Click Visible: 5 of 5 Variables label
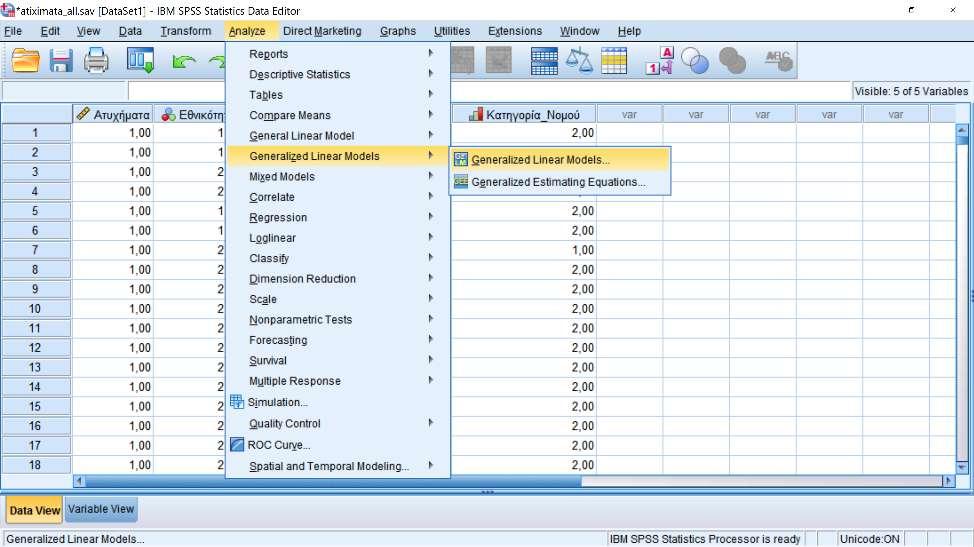The width and height of the screenshot is (974, 547). tap(911, 91)
